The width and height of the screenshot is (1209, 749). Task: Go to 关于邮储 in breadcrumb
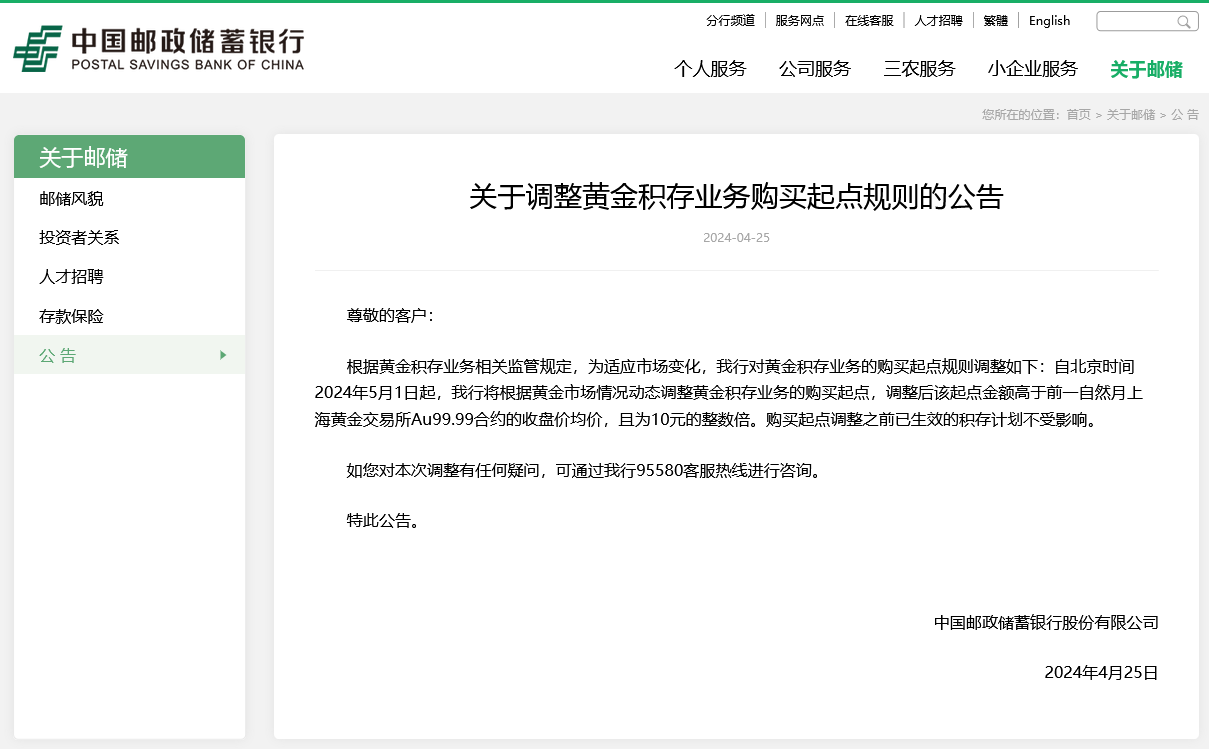coord(1131,115)
